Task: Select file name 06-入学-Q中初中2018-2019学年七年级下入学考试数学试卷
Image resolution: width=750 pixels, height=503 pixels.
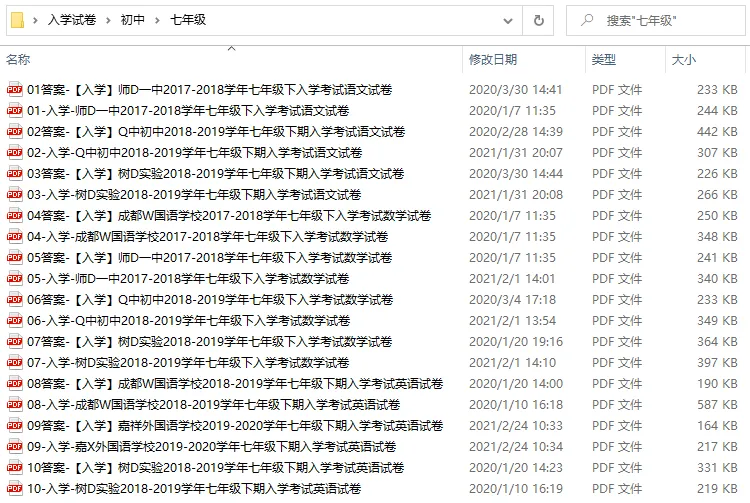Action: [188, 320]
